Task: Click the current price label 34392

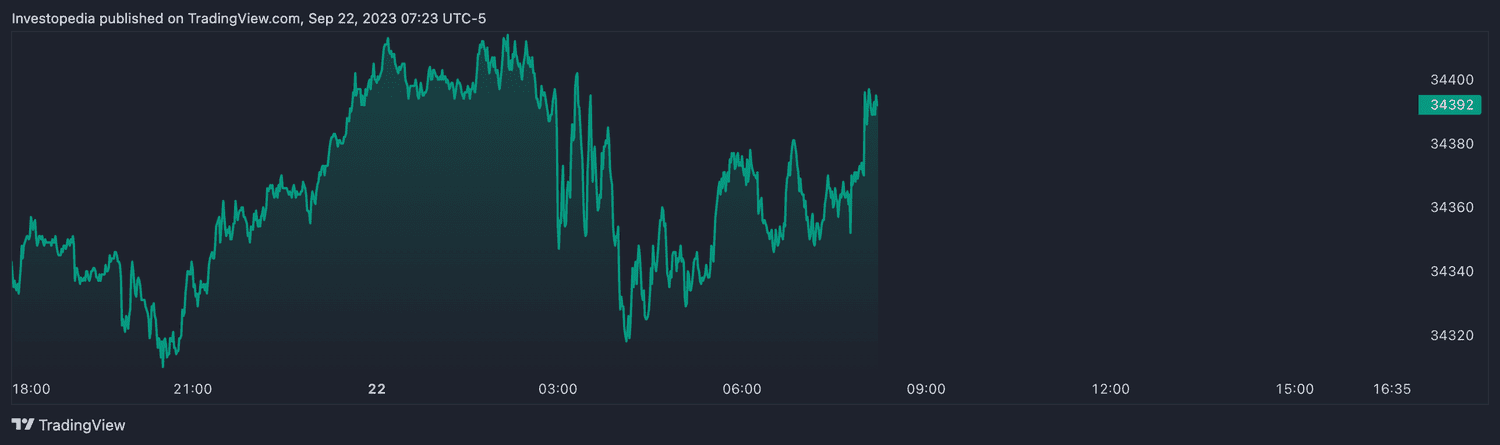Action: click(1450, 105)
